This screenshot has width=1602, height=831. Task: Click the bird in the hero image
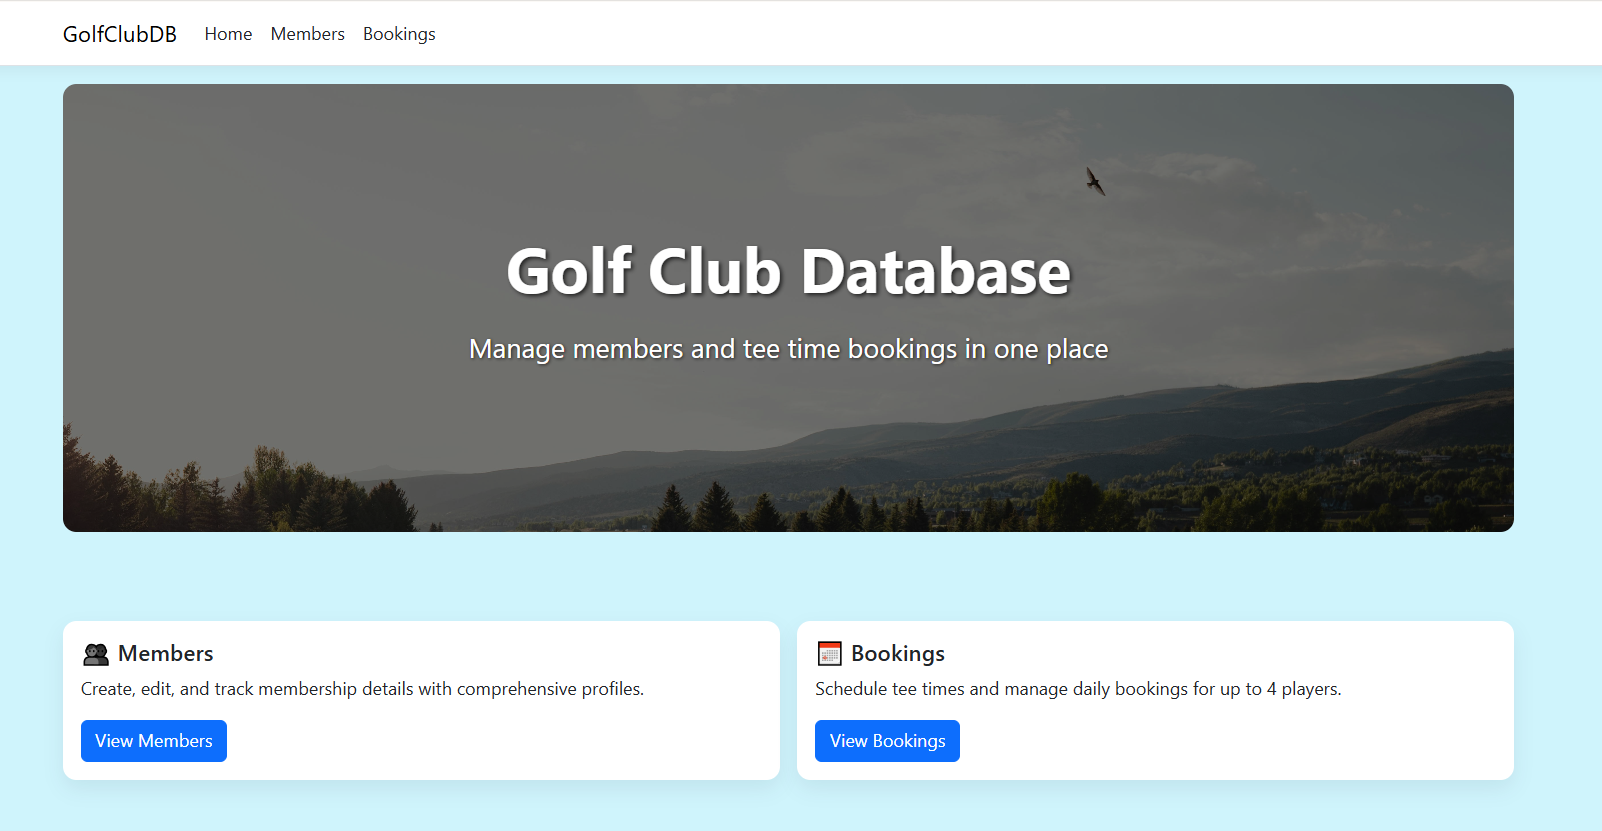point(1096,181)
